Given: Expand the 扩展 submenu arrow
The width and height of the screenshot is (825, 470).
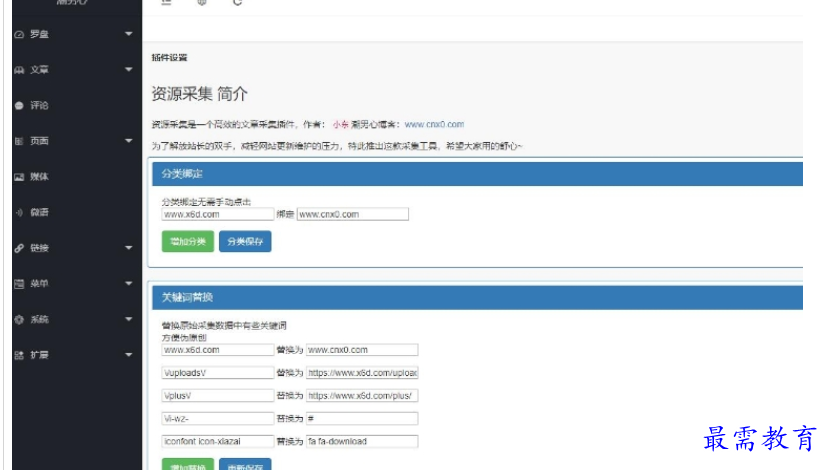Looking at the screenshot, I should point(128,355).
